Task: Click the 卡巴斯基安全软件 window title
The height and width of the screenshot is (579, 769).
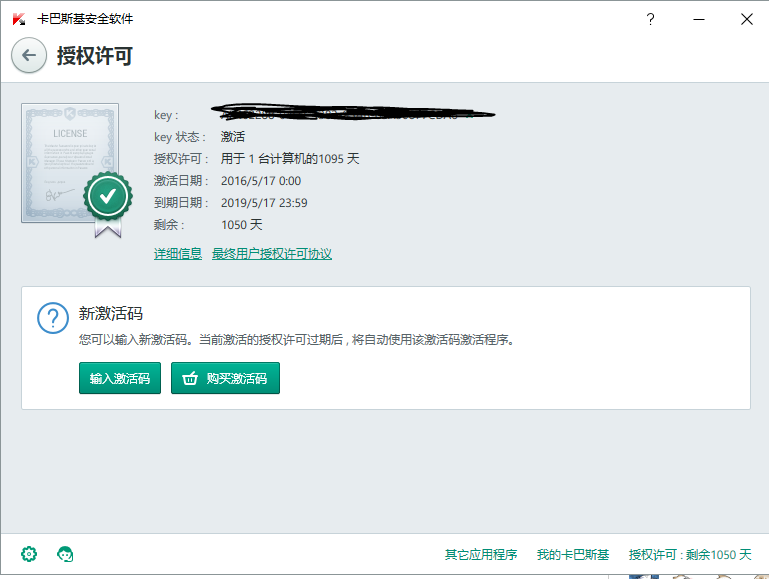Action: [85, 19]
